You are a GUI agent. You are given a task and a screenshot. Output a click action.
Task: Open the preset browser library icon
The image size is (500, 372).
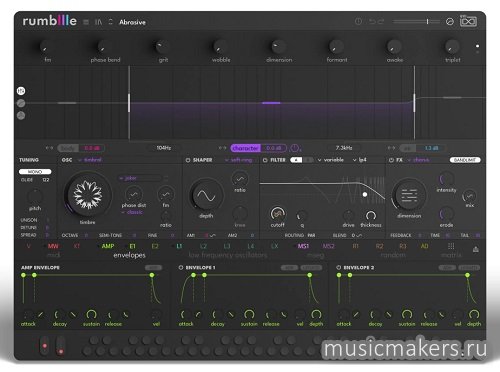point(98,22)
